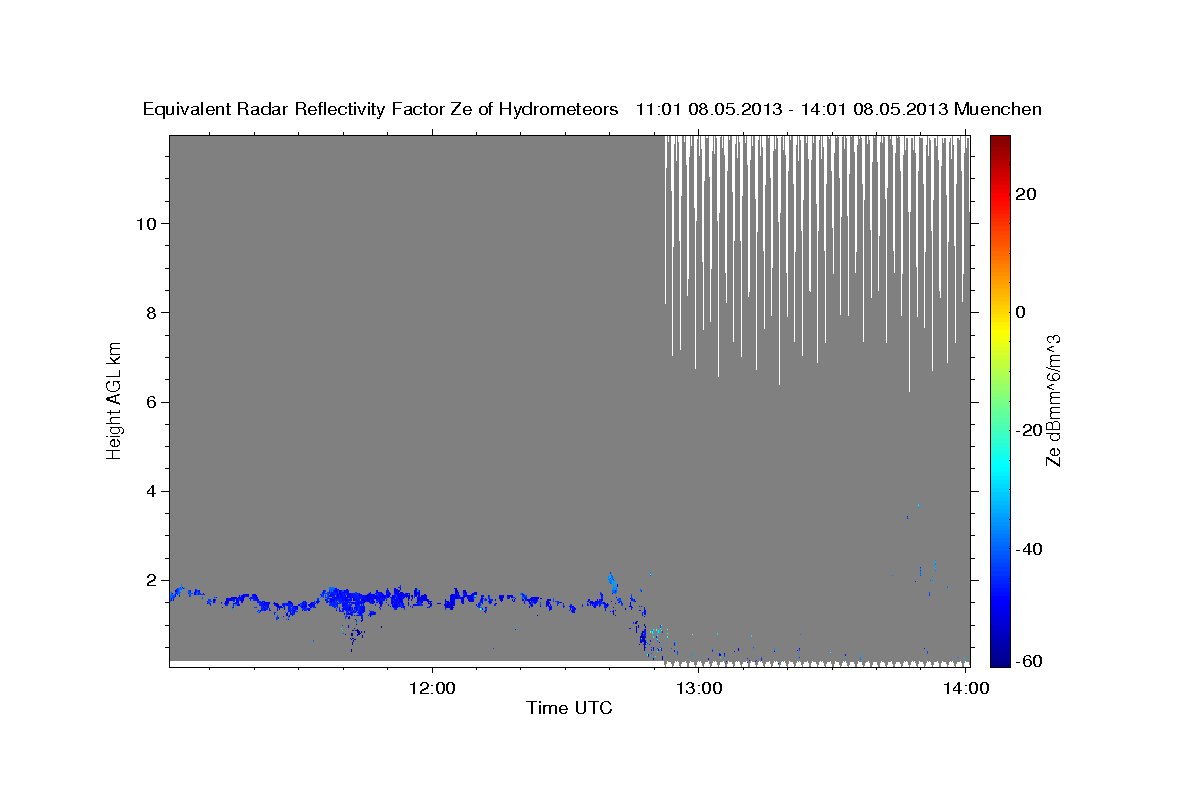Click the plot title text beginning "Equivalent Radar Reflectivity"
Screen dimensions: 1200x800
pyautogui.click(x=592, y=109)
